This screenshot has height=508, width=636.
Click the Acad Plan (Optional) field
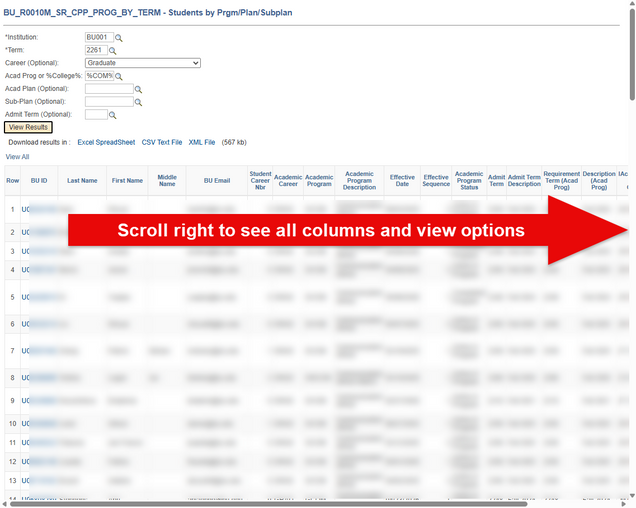click(x=109, y=89)
